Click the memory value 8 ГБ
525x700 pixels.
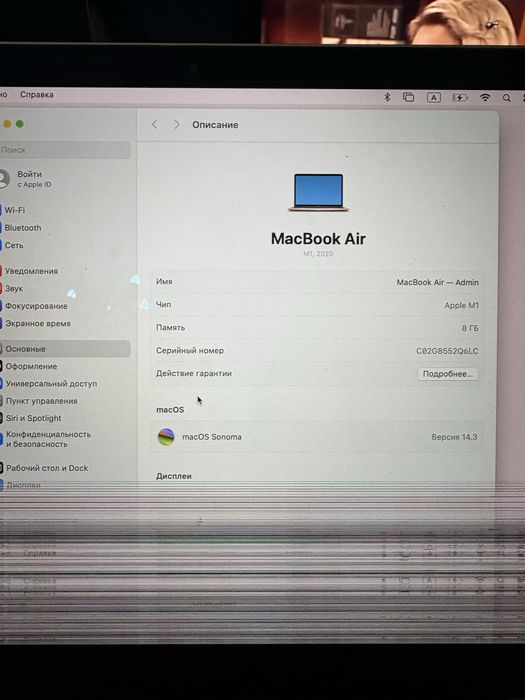[x=470, y=328]
